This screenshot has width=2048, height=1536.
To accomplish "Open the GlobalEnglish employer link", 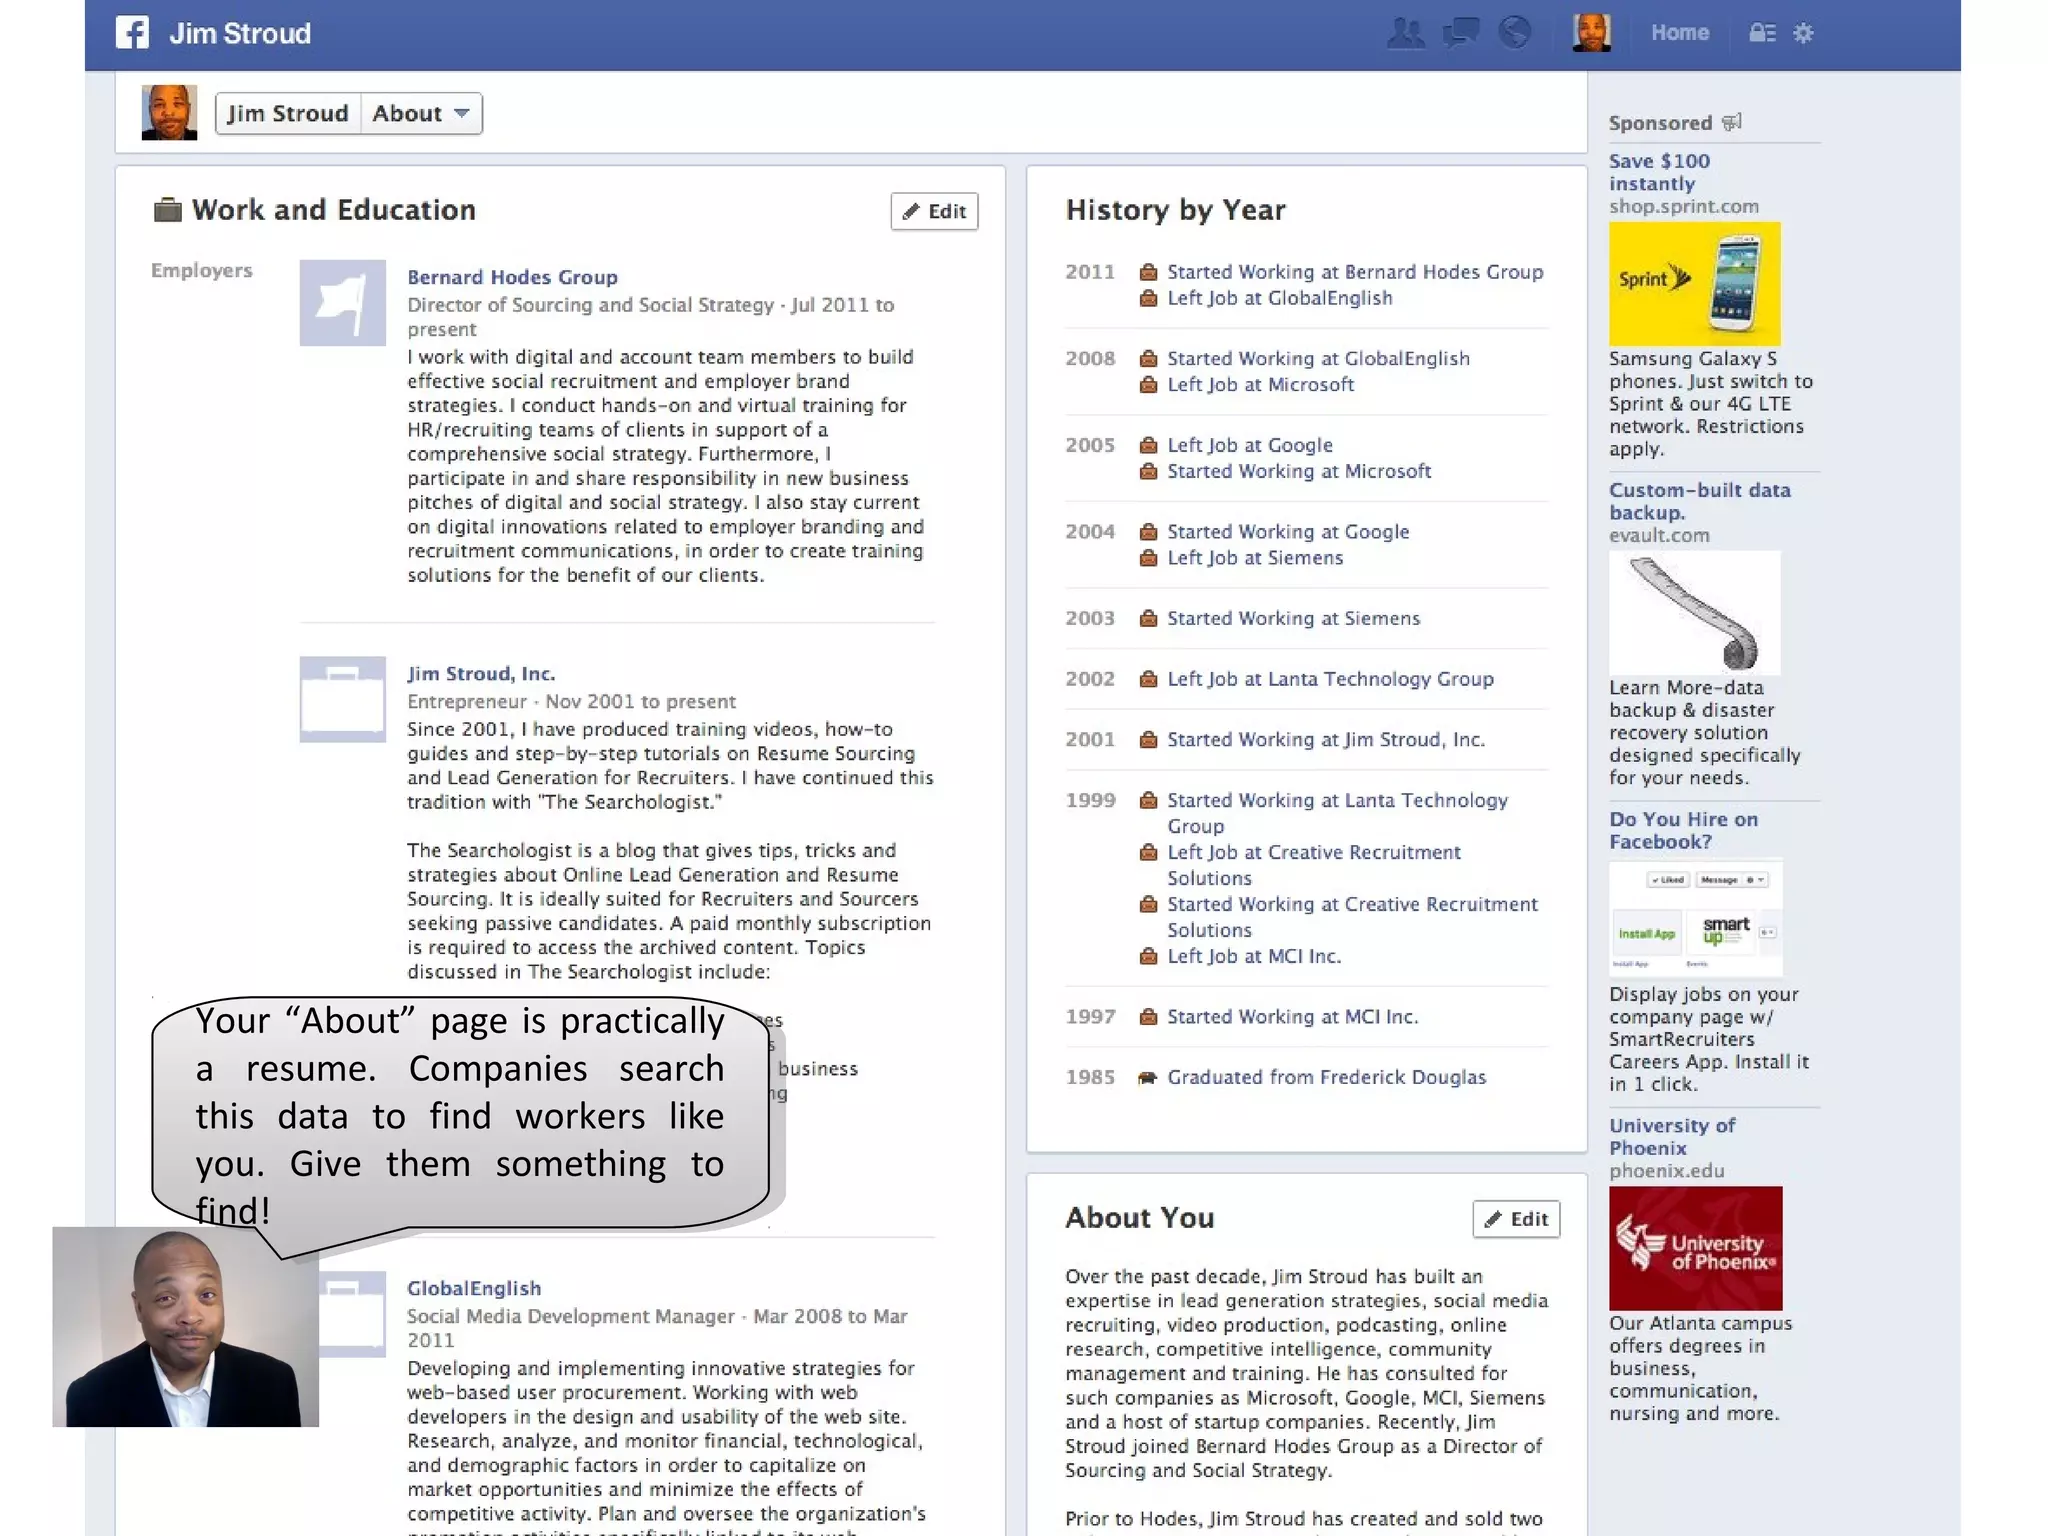I will pos(473,1288).
